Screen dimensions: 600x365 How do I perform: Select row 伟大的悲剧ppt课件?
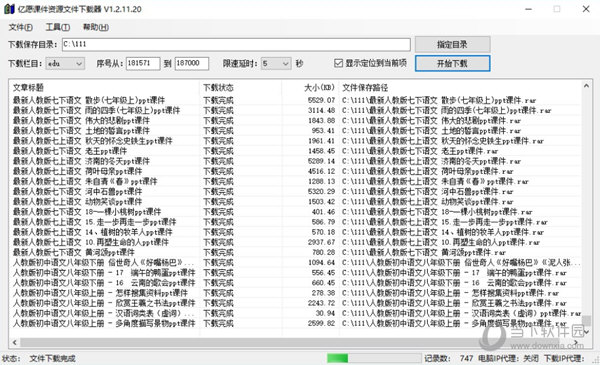[x=295, y=121]
